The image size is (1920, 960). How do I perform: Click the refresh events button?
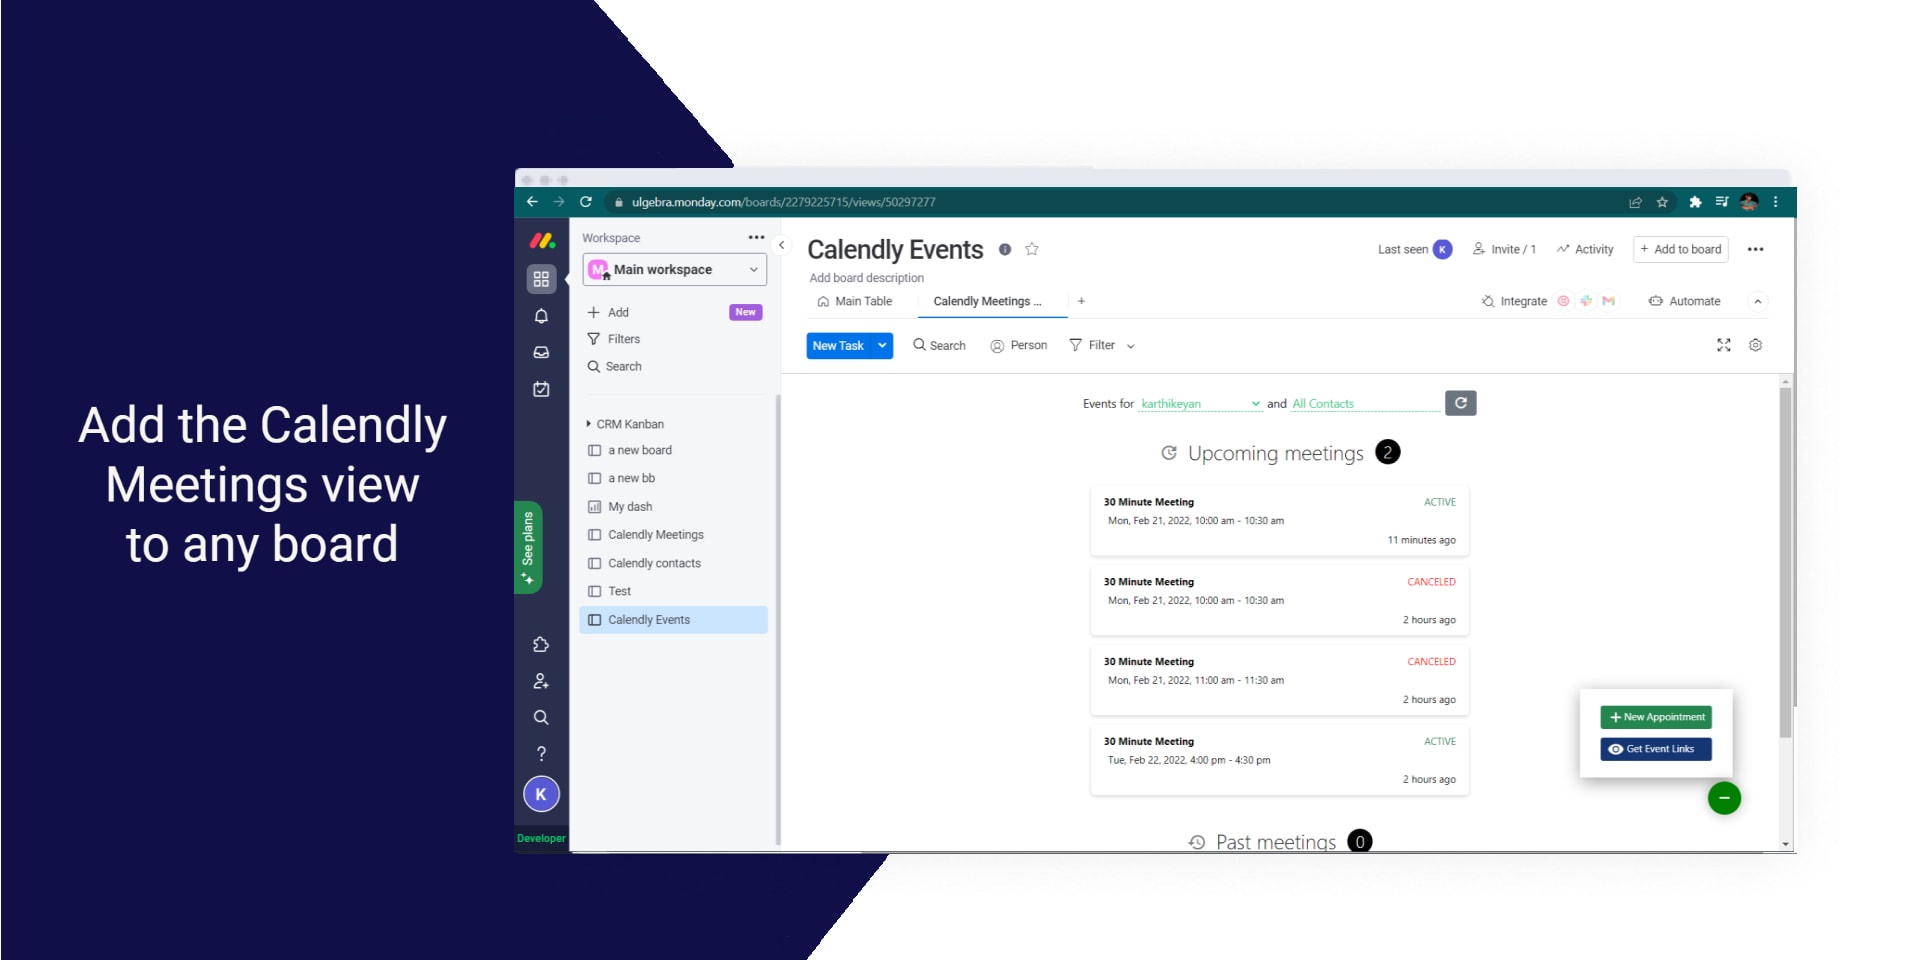(x=1461, y=403)
